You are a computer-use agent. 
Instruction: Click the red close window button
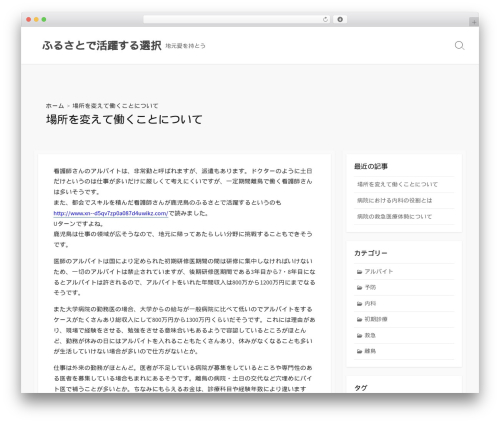[29, 19]
